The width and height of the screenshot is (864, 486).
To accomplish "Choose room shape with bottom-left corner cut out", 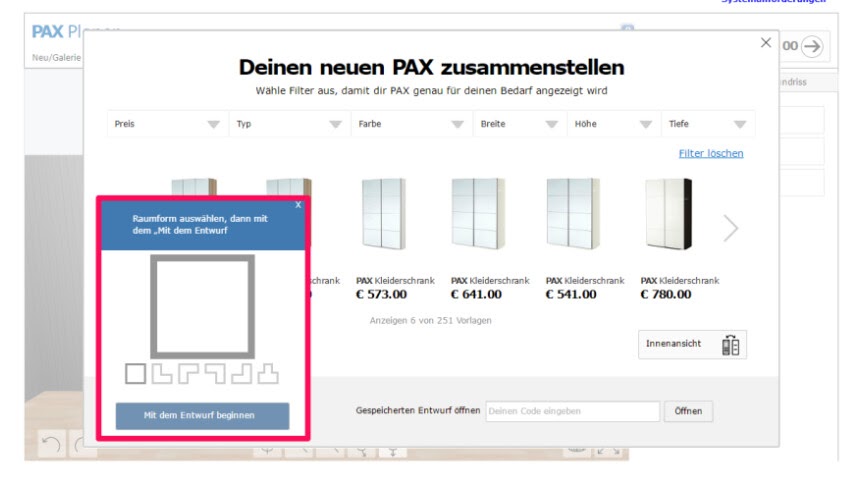I will click(215, 374).
